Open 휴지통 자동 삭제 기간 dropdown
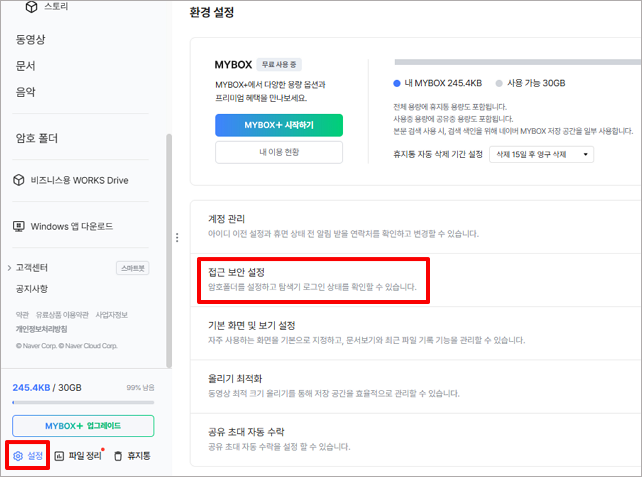The width and height of the screenshot is (642, 477). (x=542, y=155)
